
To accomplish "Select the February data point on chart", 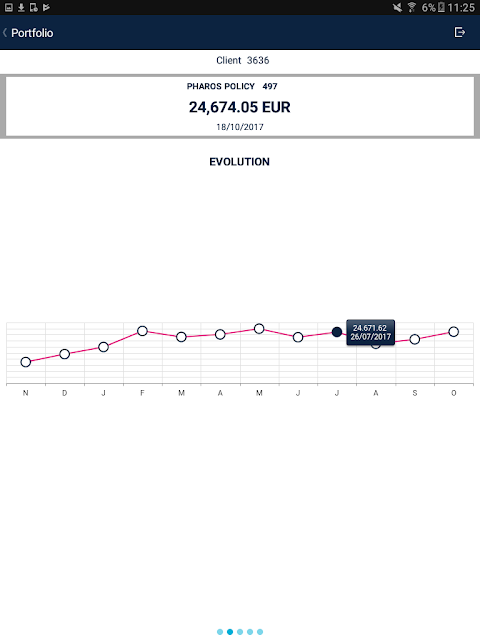I will coord(142,331).
